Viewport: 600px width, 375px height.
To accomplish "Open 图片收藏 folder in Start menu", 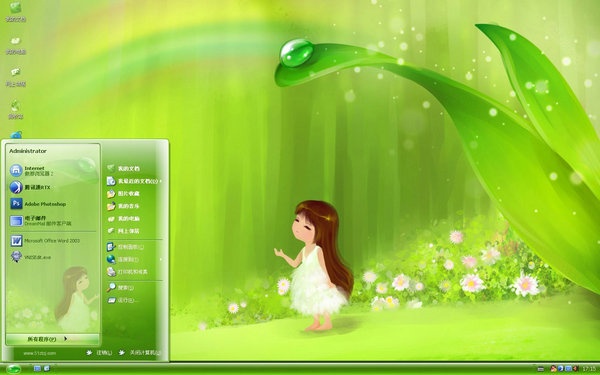I will tap(123, 194).
